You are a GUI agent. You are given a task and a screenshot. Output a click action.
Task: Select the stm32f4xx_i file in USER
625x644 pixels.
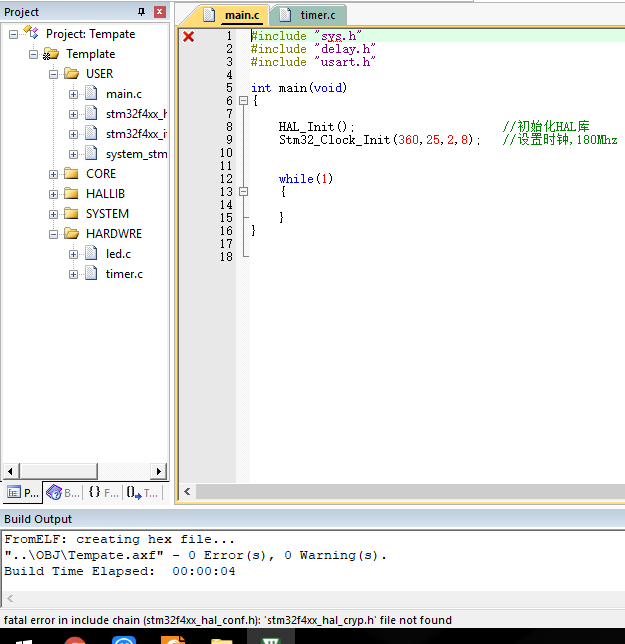(136, 134)
